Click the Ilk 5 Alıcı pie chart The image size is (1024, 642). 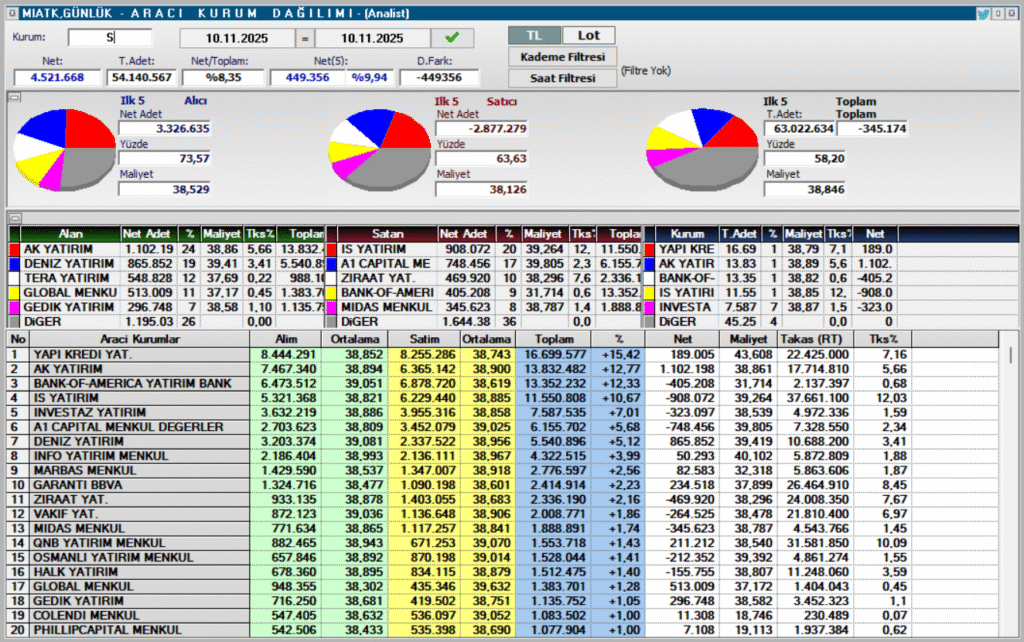click(63, 150)
